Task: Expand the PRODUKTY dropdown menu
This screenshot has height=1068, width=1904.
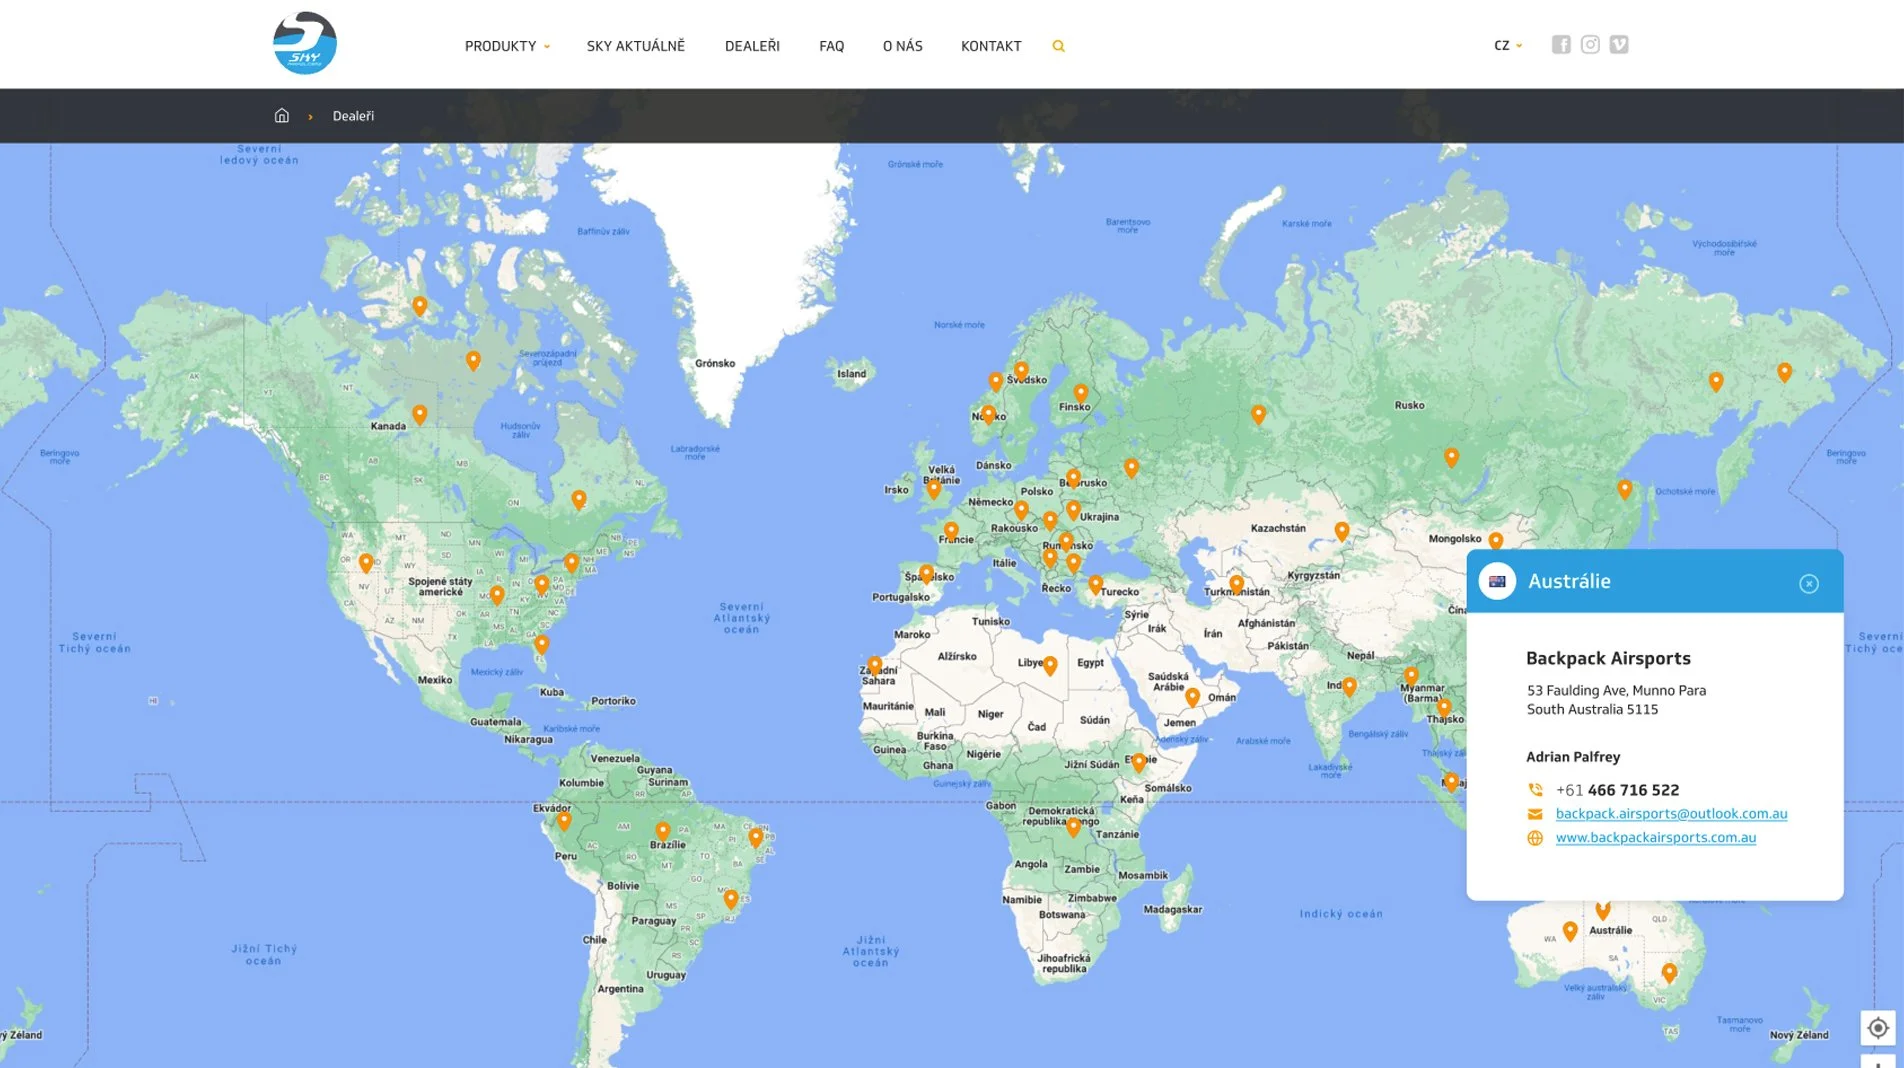Action: (x=507, y=46)
